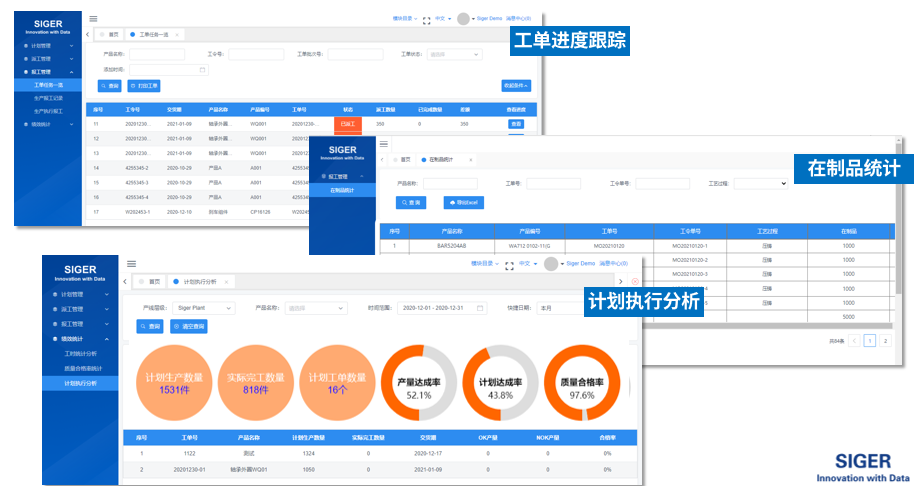
Task: Click the 打印工单 button
Action: click(x=144, y=86)
